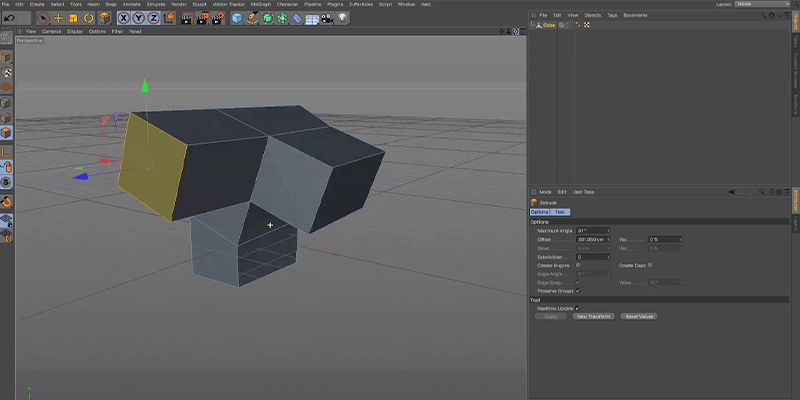The image size is (800, 400).
Task: Open the deformer objects icon
Action: [x=297, y=19]
